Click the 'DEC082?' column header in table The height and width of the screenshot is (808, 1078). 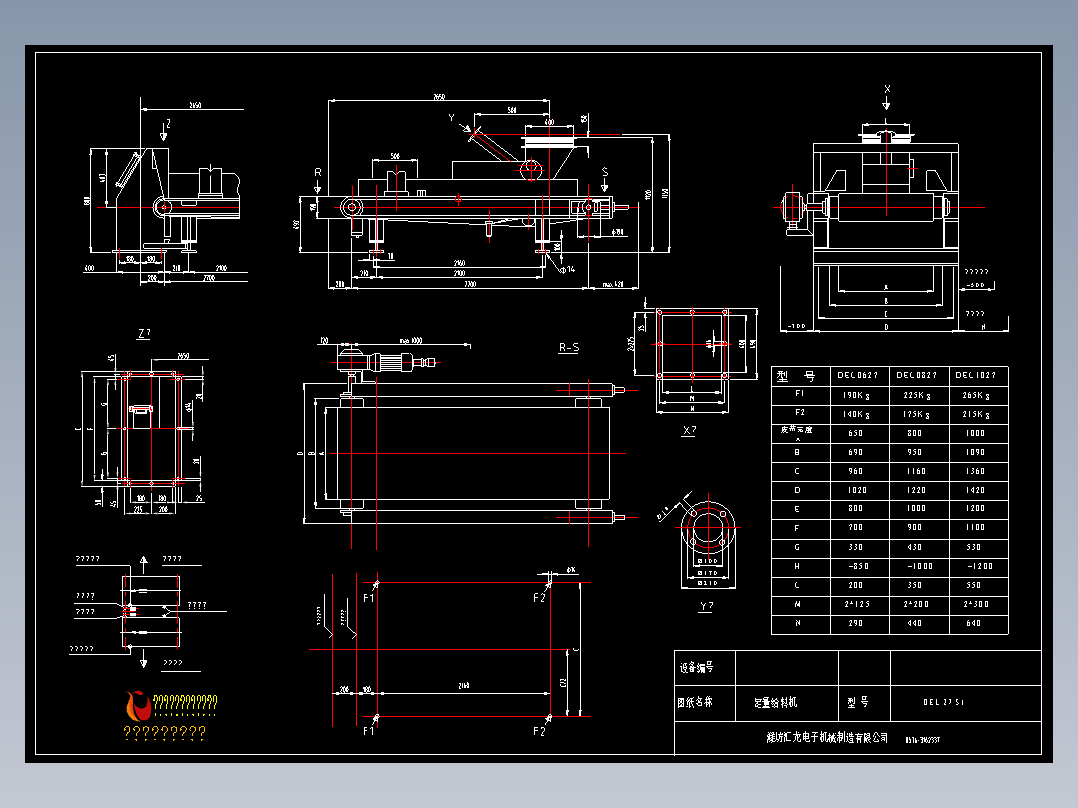coord(916,375)
